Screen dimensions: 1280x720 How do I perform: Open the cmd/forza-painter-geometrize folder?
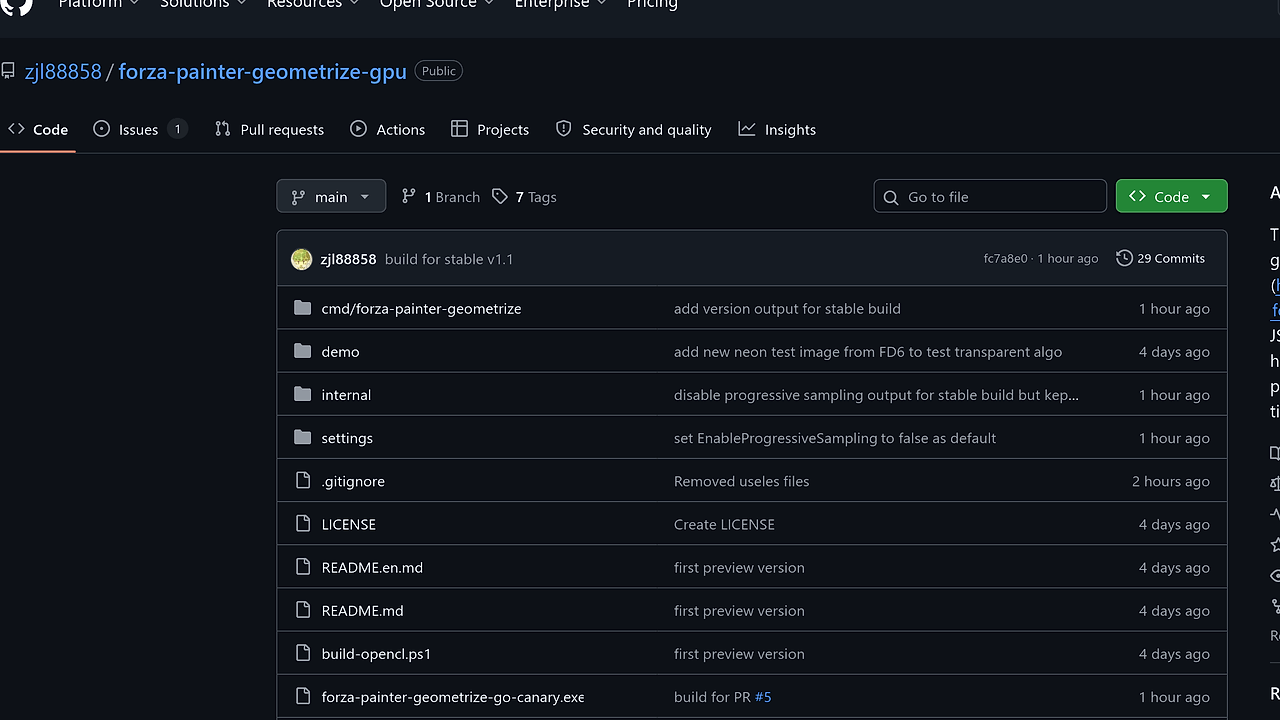(x=421, y=308)
